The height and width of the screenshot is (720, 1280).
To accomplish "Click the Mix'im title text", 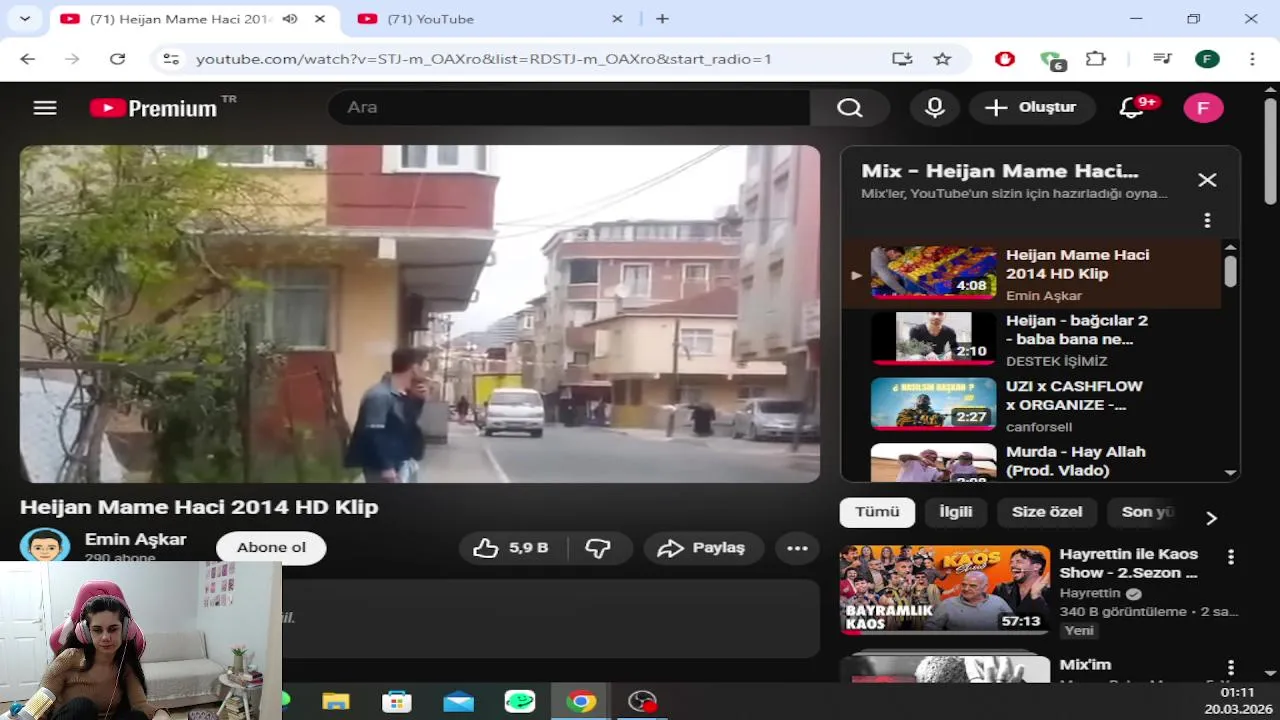I will 1085,665.
